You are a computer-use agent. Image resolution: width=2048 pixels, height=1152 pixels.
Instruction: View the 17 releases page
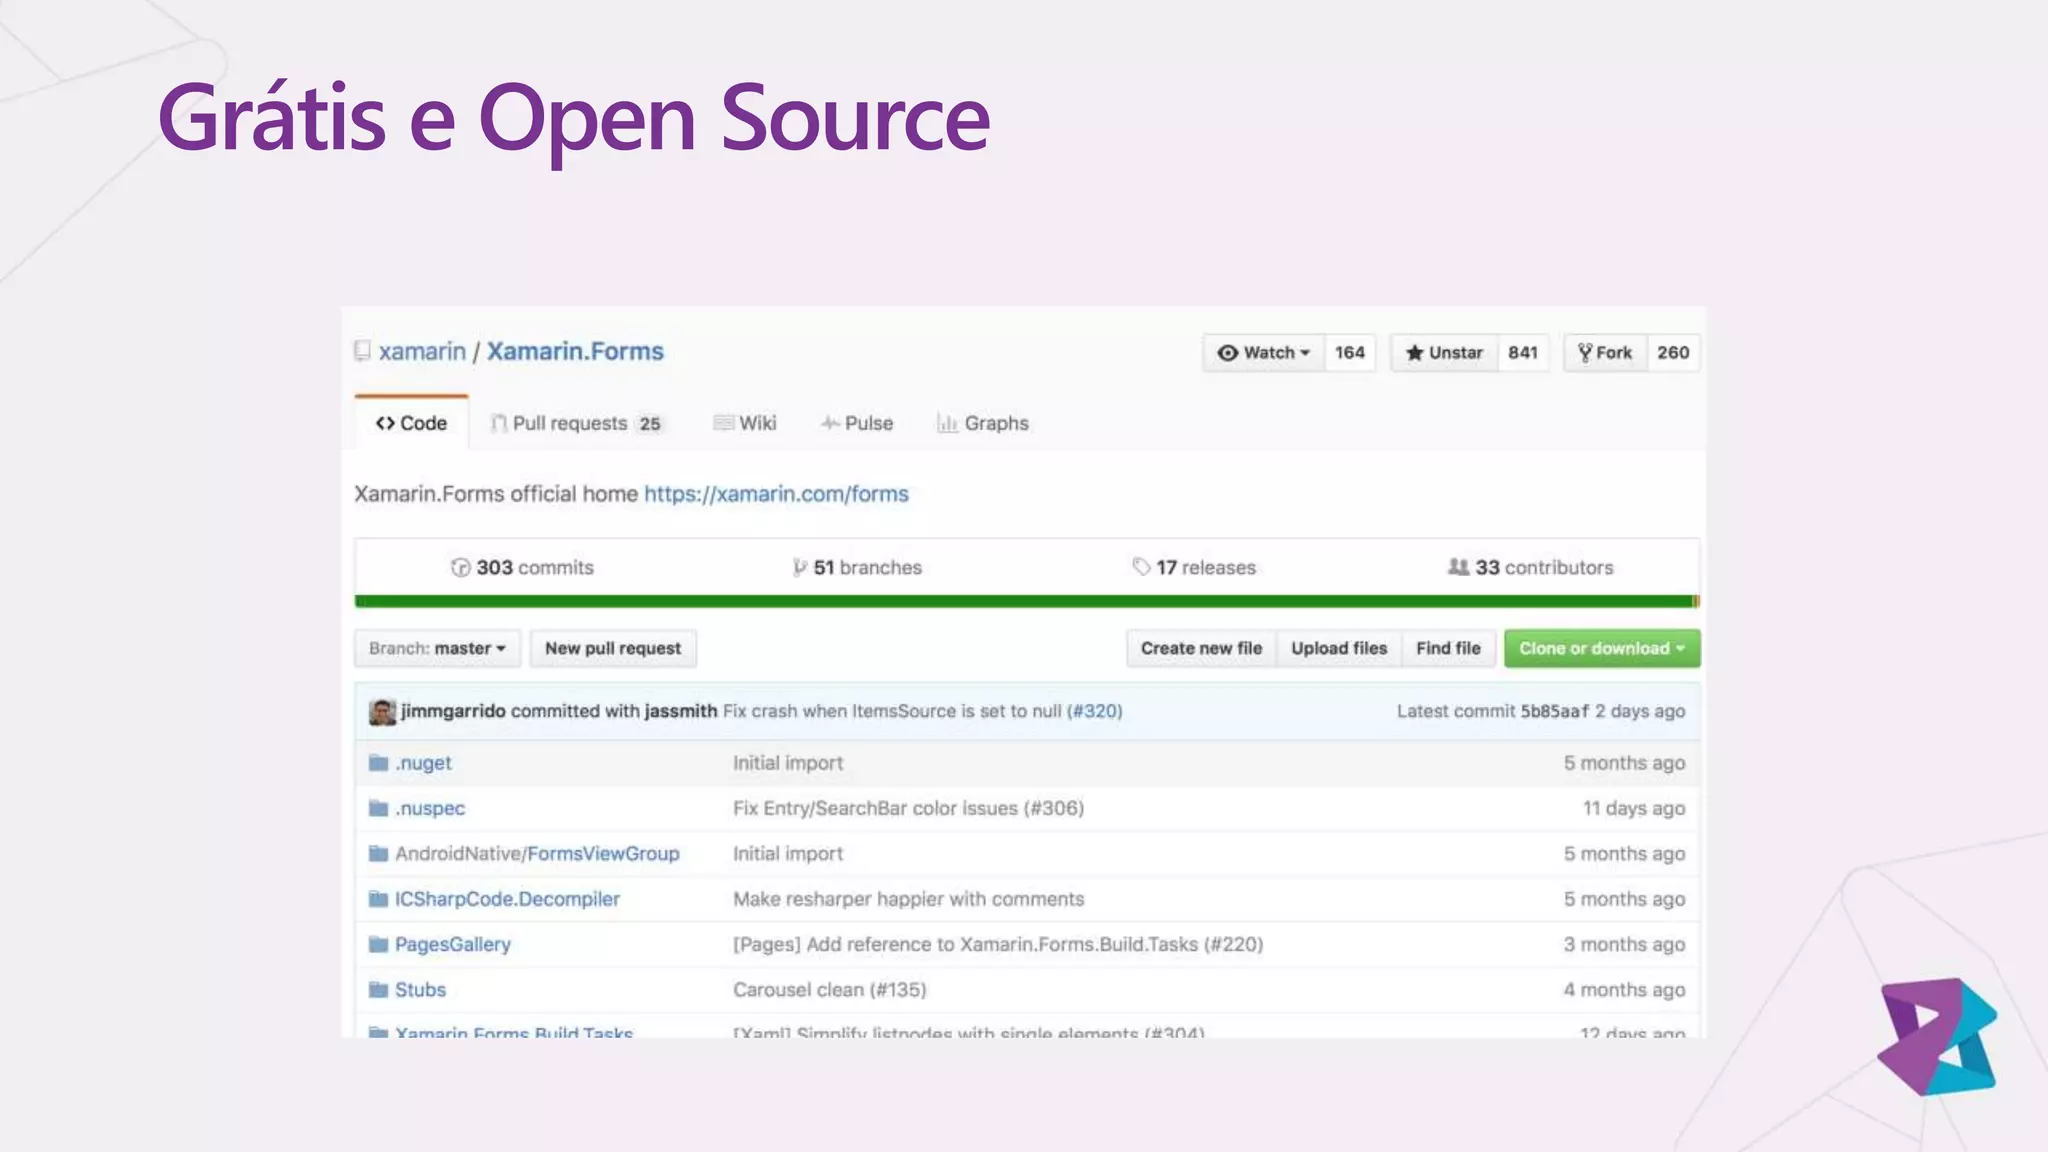pyautogui.click(x=1194, y=567)
